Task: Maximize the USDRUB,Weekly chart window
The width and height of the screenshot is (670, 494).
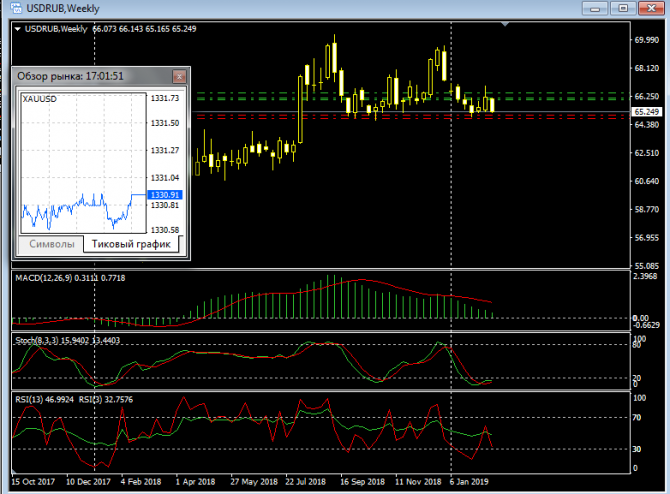Action: point(623,8)
